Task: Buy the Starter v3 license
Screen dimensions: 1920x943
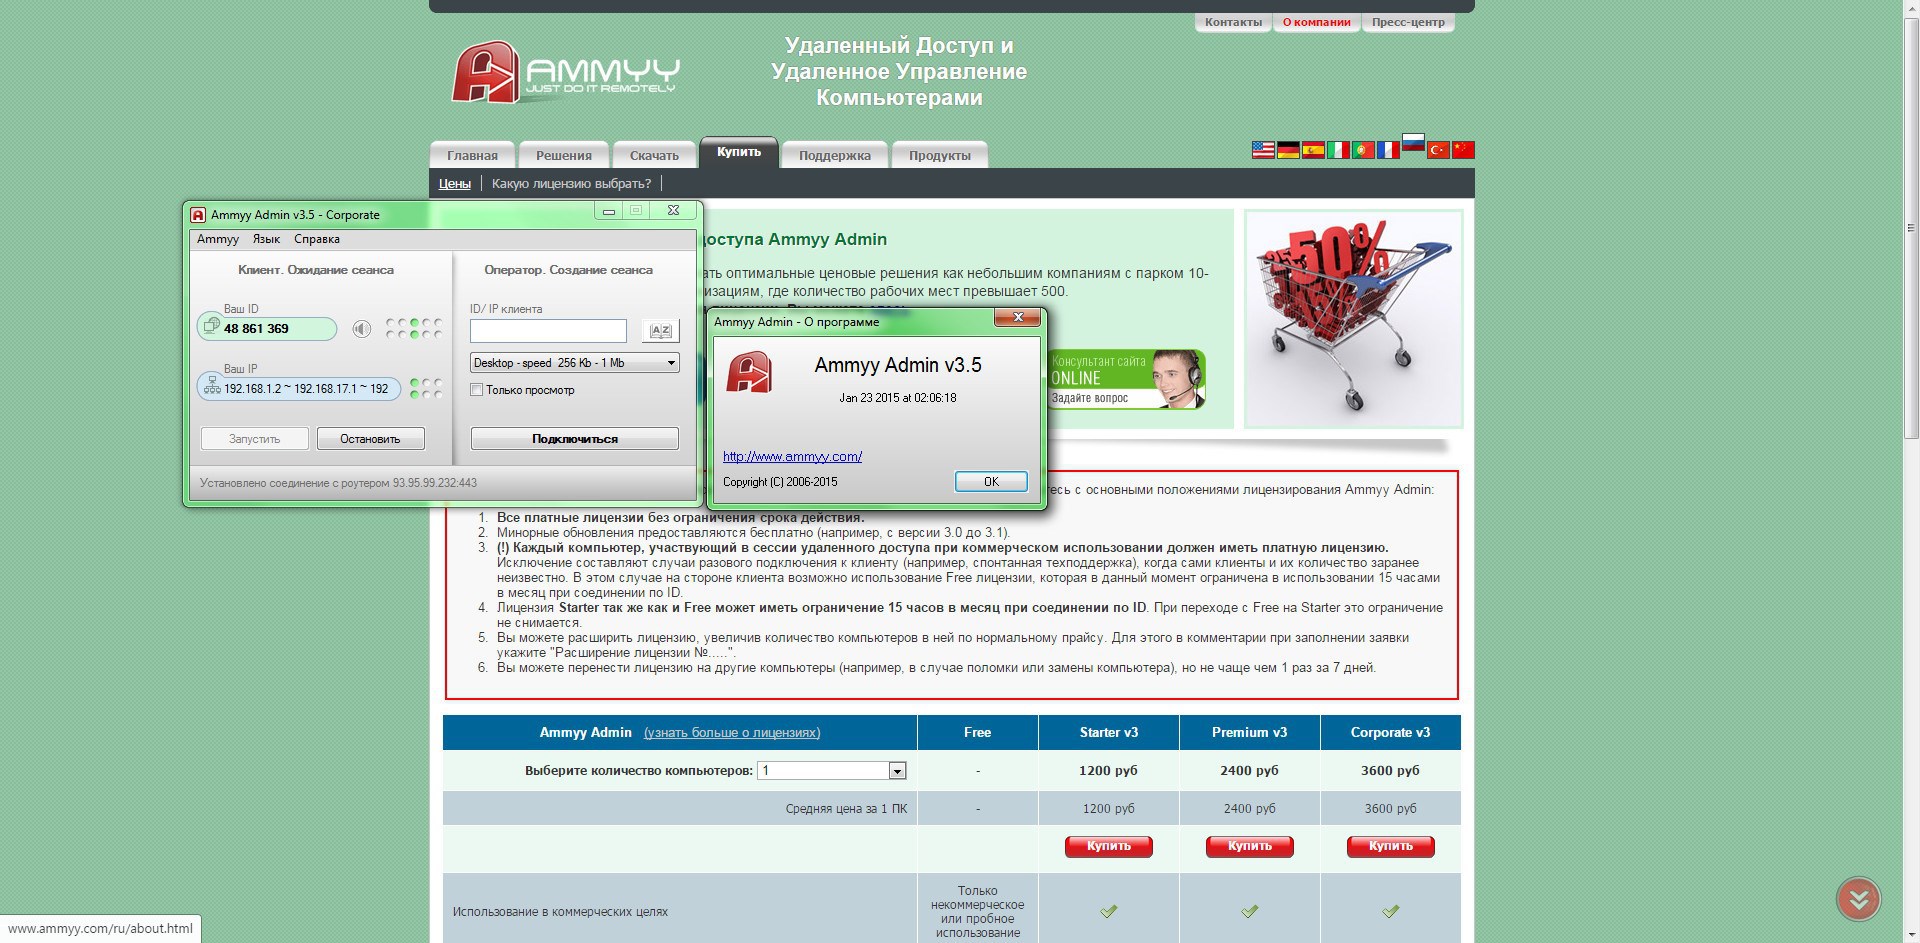Action: tap(1108, 847)
